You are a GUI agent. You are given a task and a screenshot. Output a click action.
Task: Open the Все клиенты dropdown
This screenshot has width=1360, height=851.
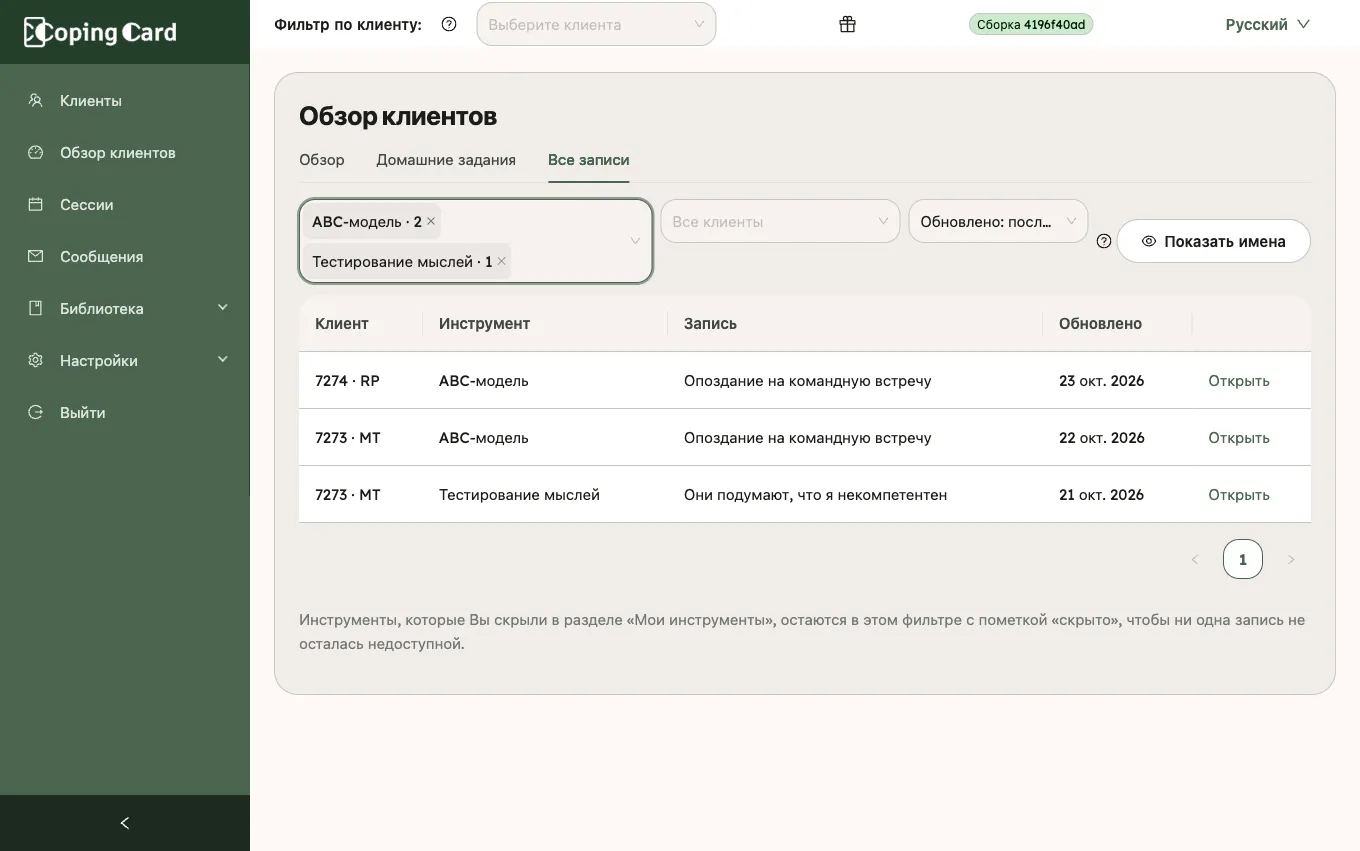pyautogui.click(x=780, y=221)
